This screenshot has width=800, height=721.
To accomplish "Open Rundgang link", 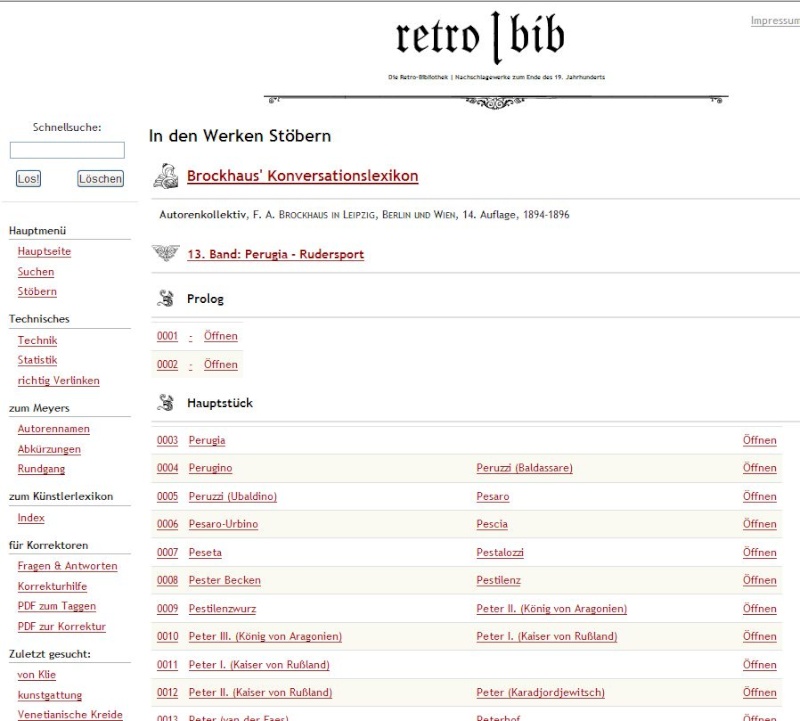I will (x=41, y=469).
